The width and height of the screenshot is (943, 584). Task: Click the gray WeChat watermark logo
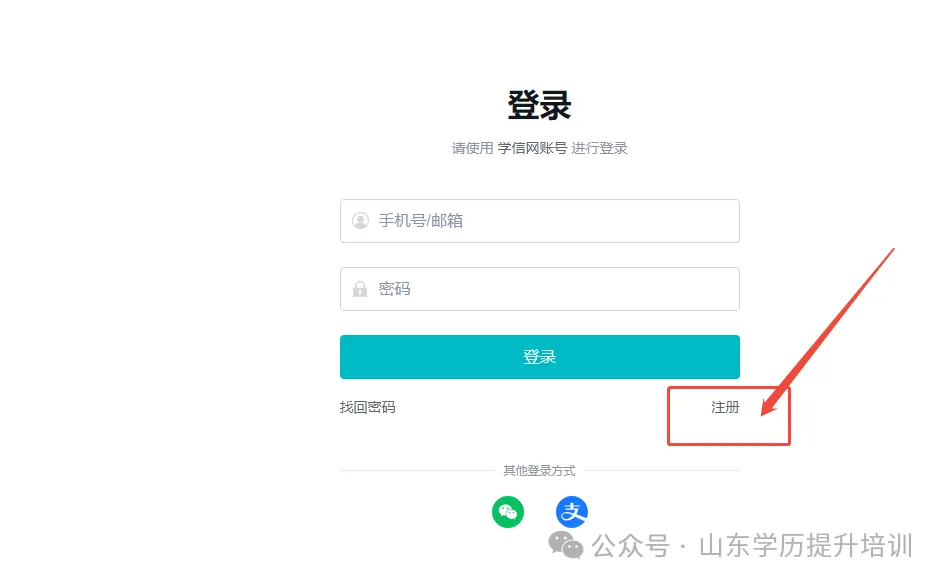566,545
